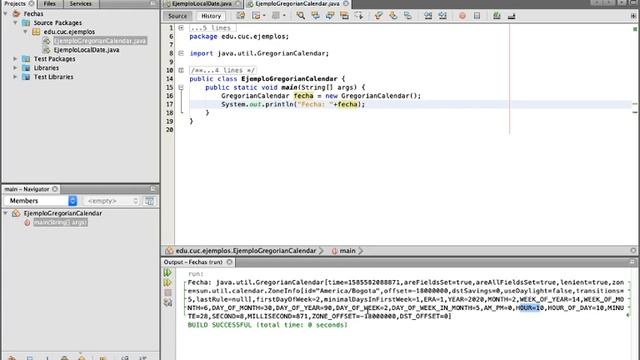Close the main - Navigator tab
The height and width of the screenshot is (360, 640).
click(55, 189)
